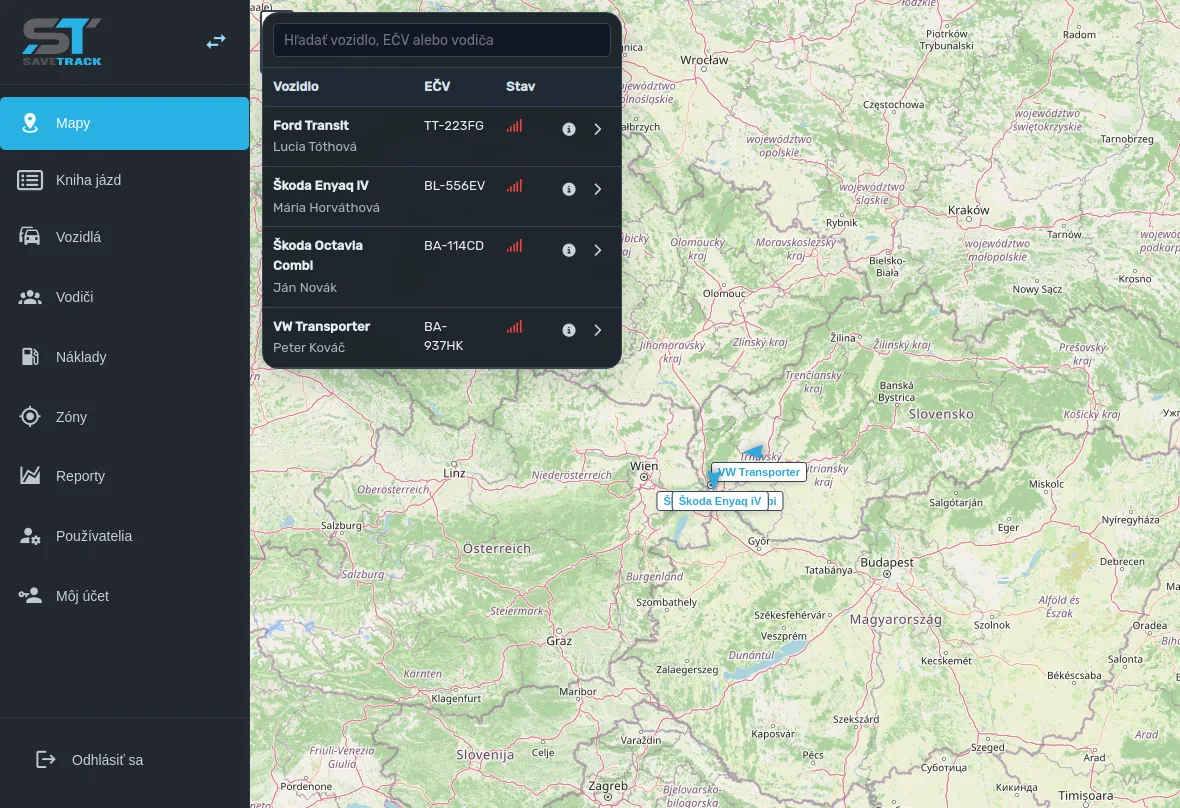Click the Zóny target icon
1180x808 pixels.
pos(30,416)
